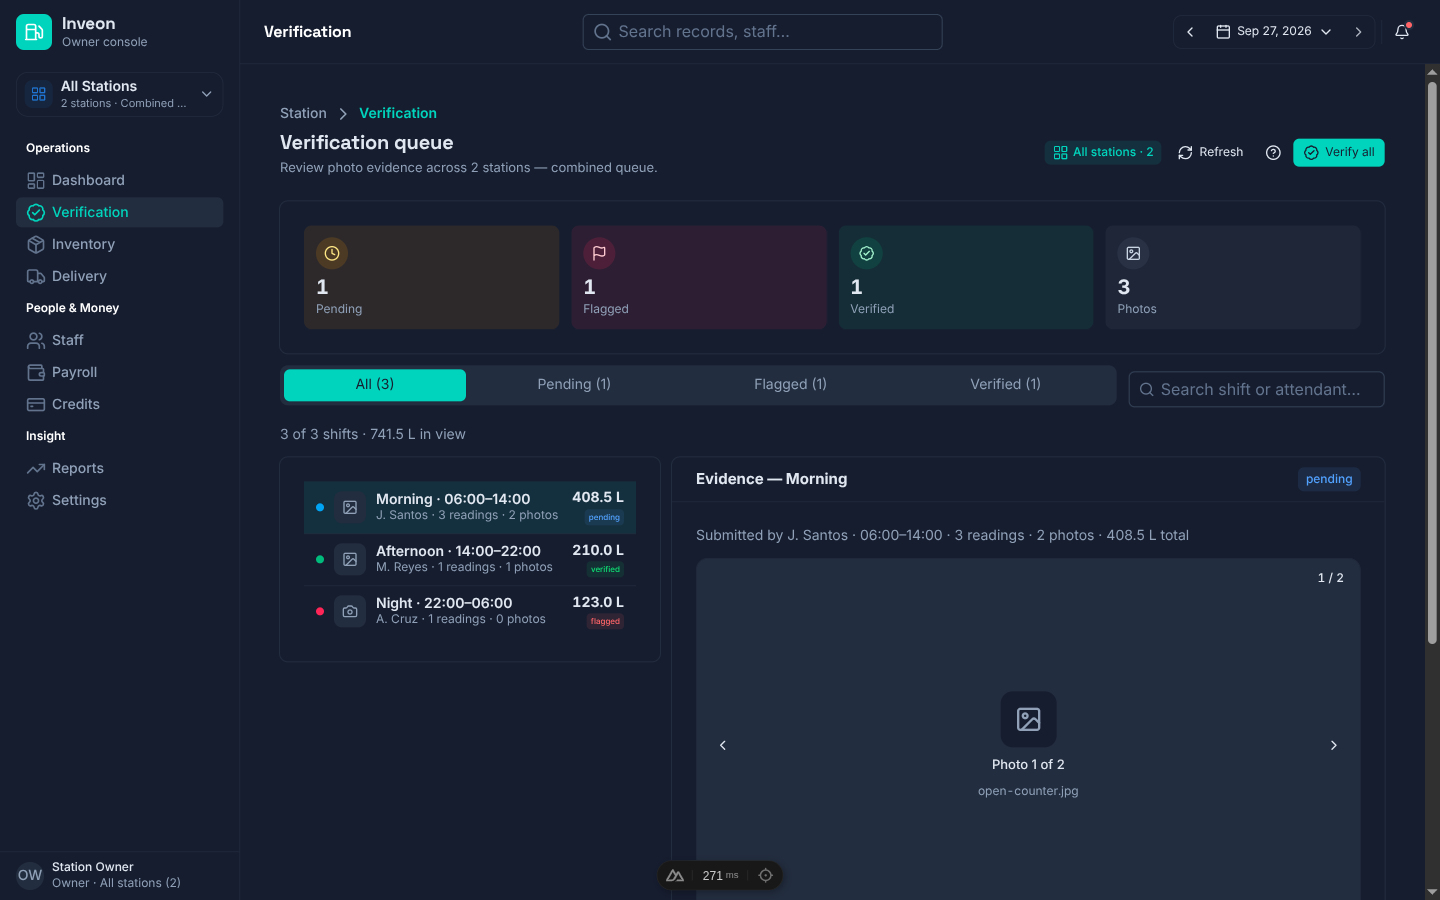This screenshot has width=1440, height=900.
Task: Select the Morning 06:00–14:00 shift row
Action: 470,507
